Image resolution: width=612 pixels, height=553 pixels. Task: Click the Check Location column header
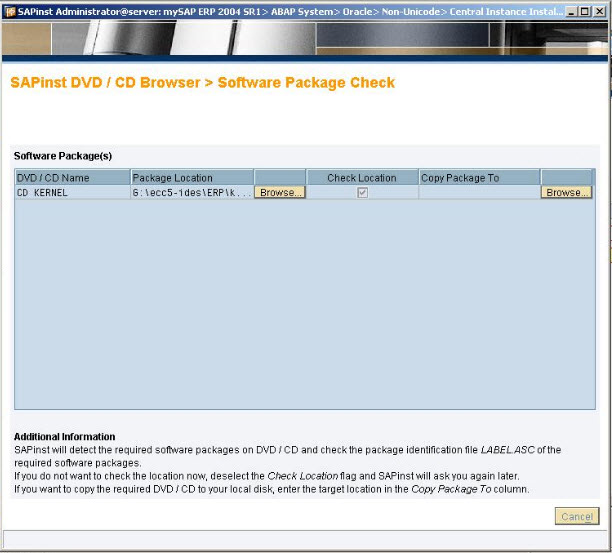click(362, 178)
